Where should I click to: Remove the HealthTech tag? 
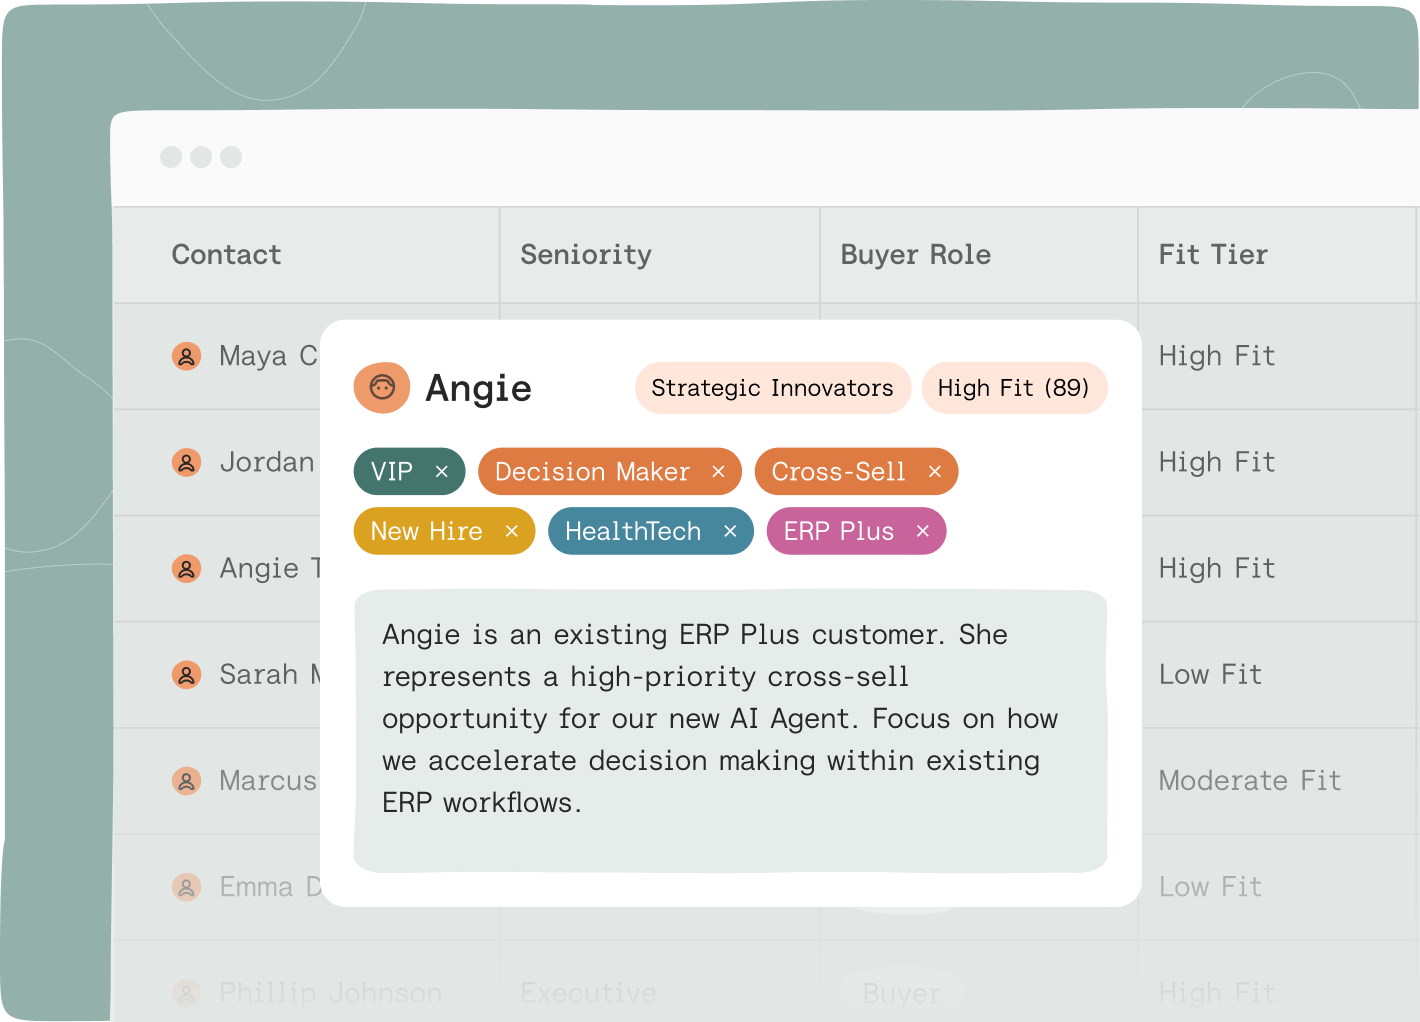click(x=730, y=531)
